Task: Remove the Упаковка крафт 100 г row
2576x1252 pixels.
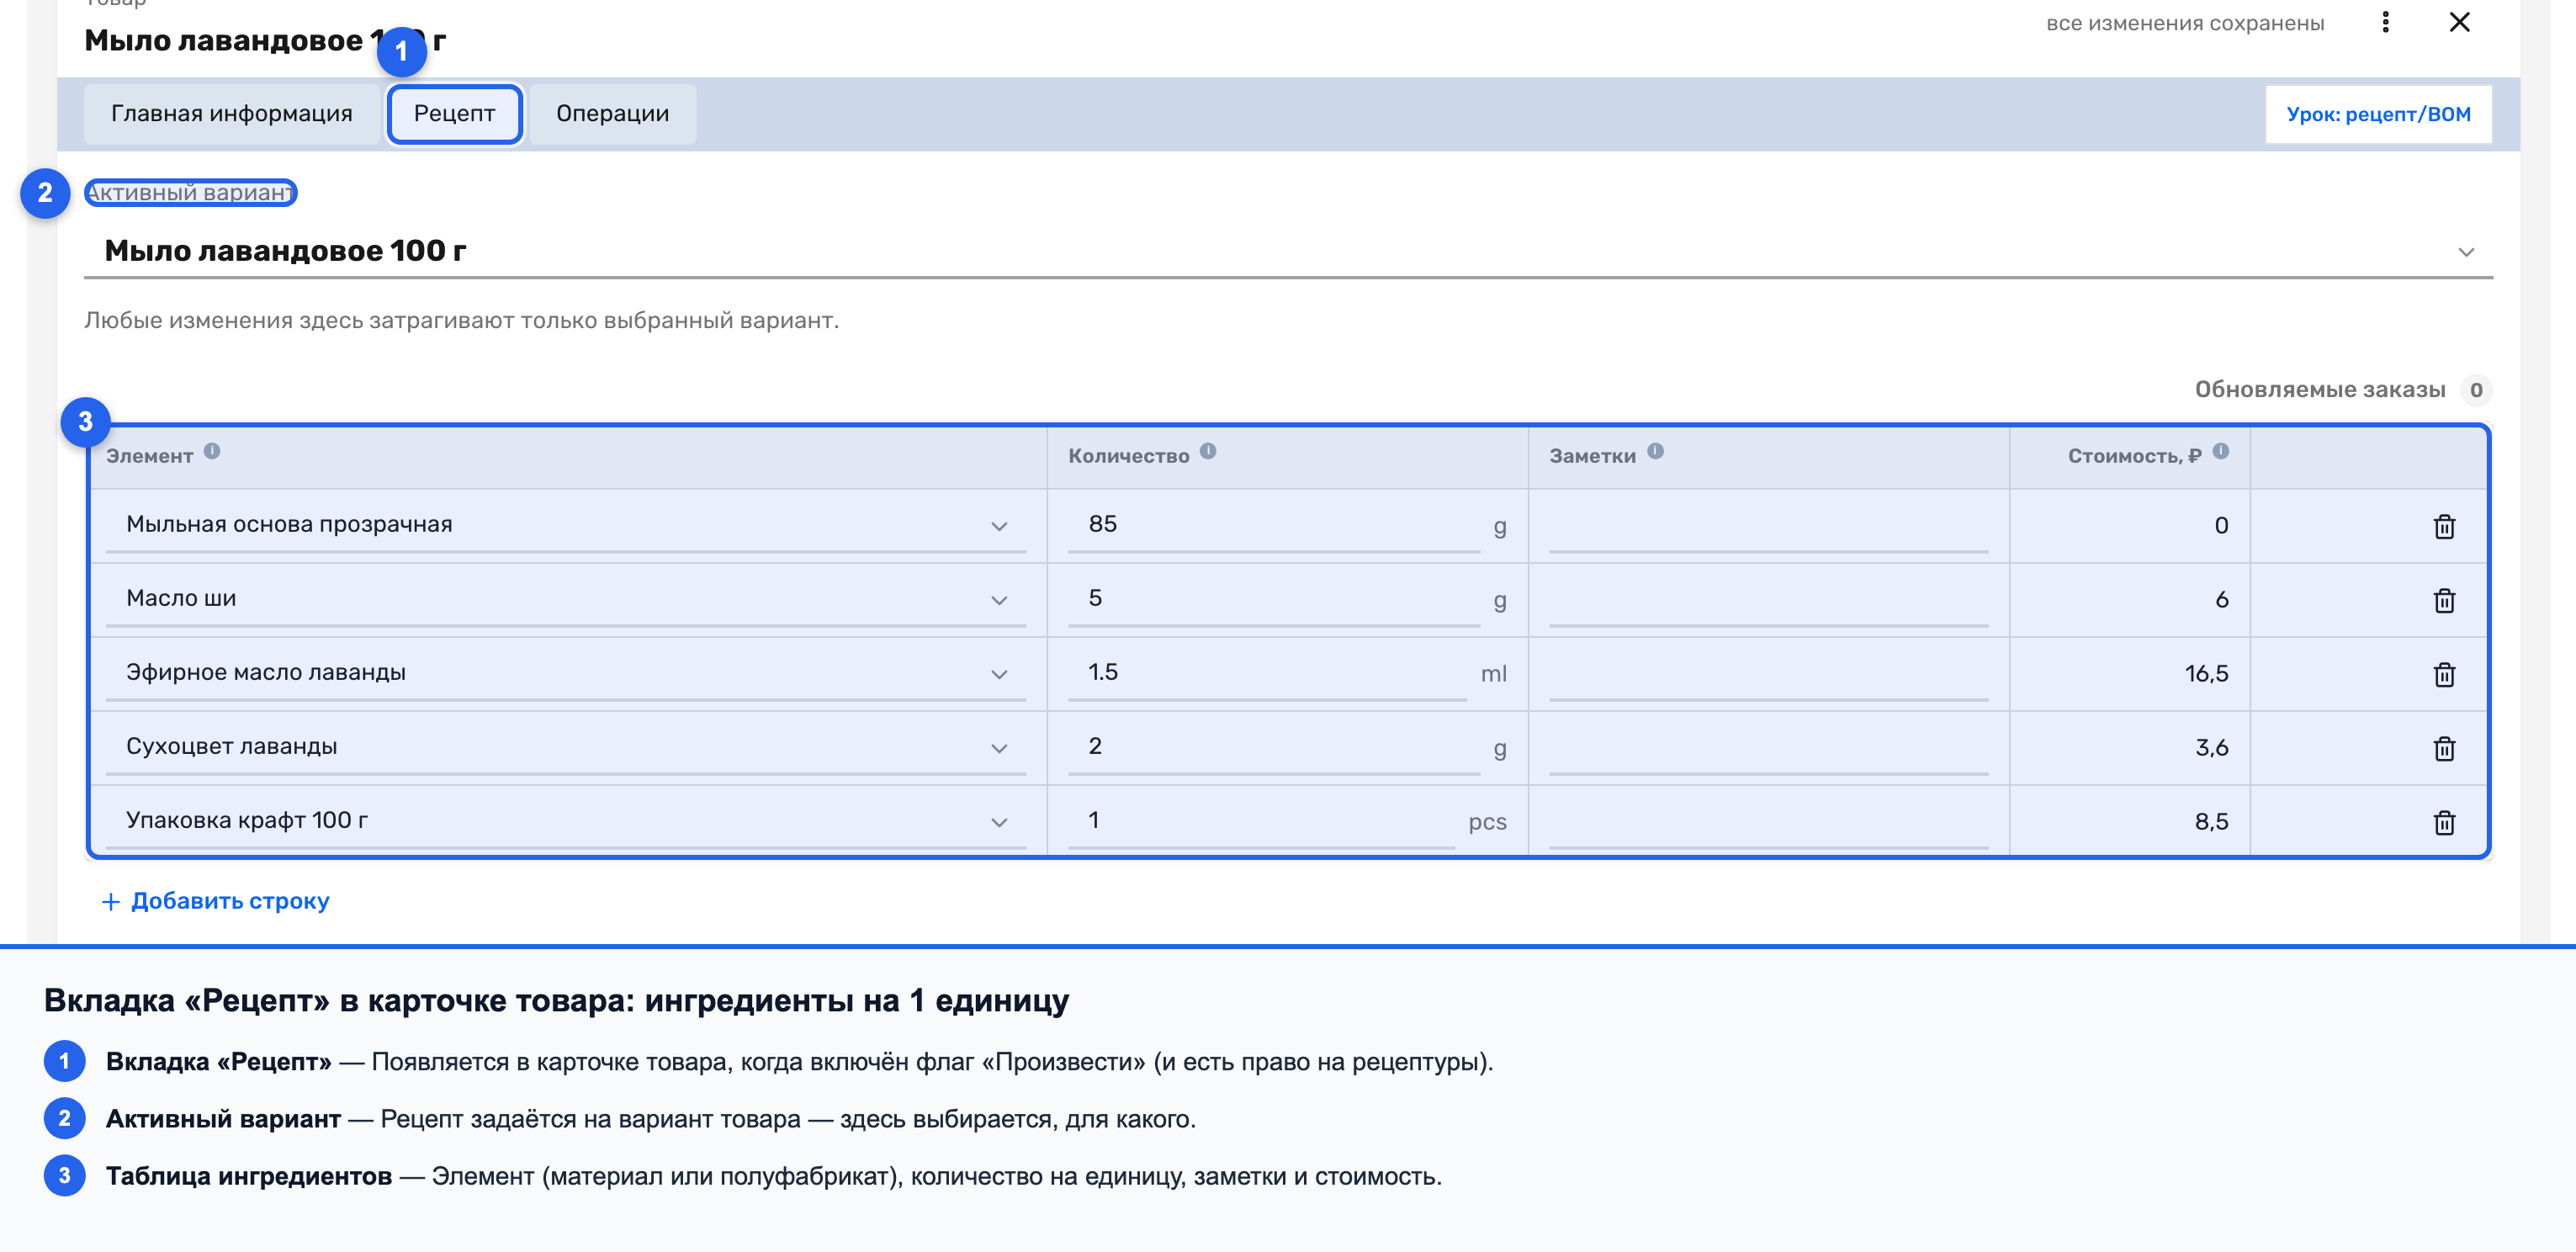Action: click(2443, 822)
